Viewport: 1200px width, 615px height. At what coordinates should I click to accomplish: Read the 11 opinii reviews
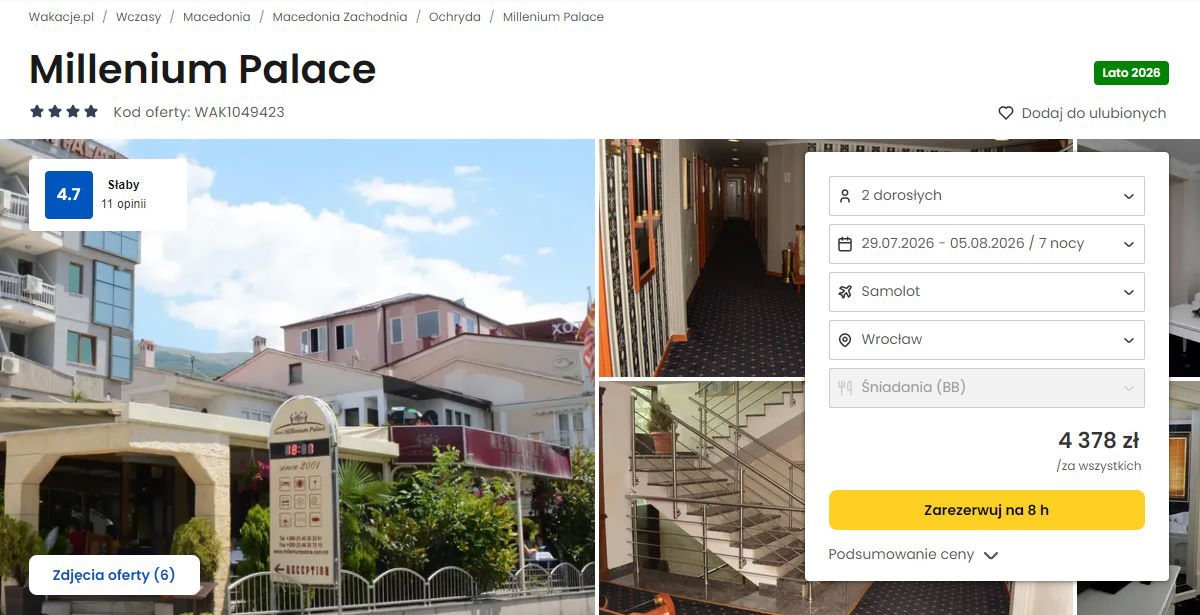pos(123,204)
